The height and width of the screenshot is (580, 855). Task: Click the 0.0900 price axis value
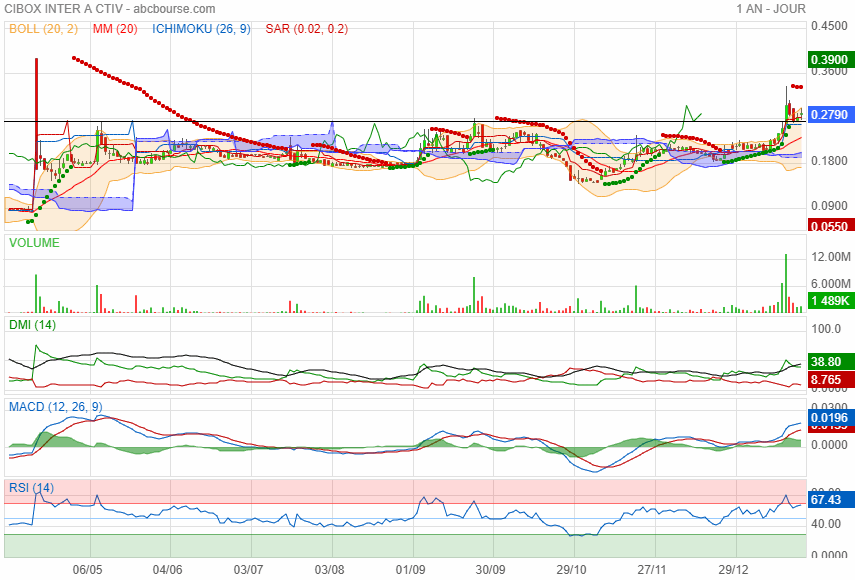[x=829, y=206]
